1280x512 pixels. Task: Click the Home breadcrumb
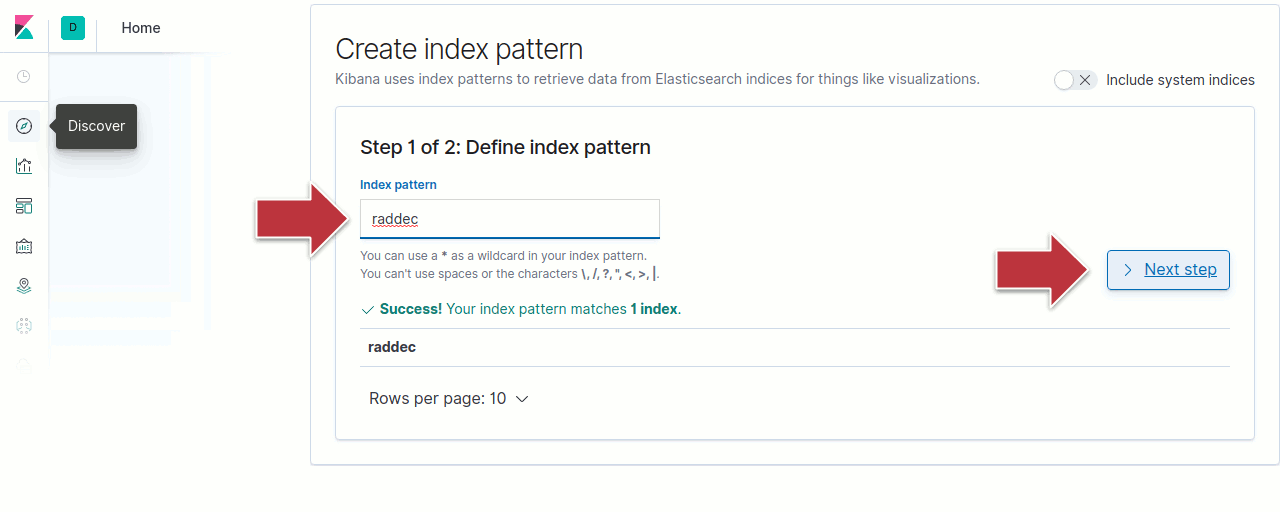click(x=141, y=28)
